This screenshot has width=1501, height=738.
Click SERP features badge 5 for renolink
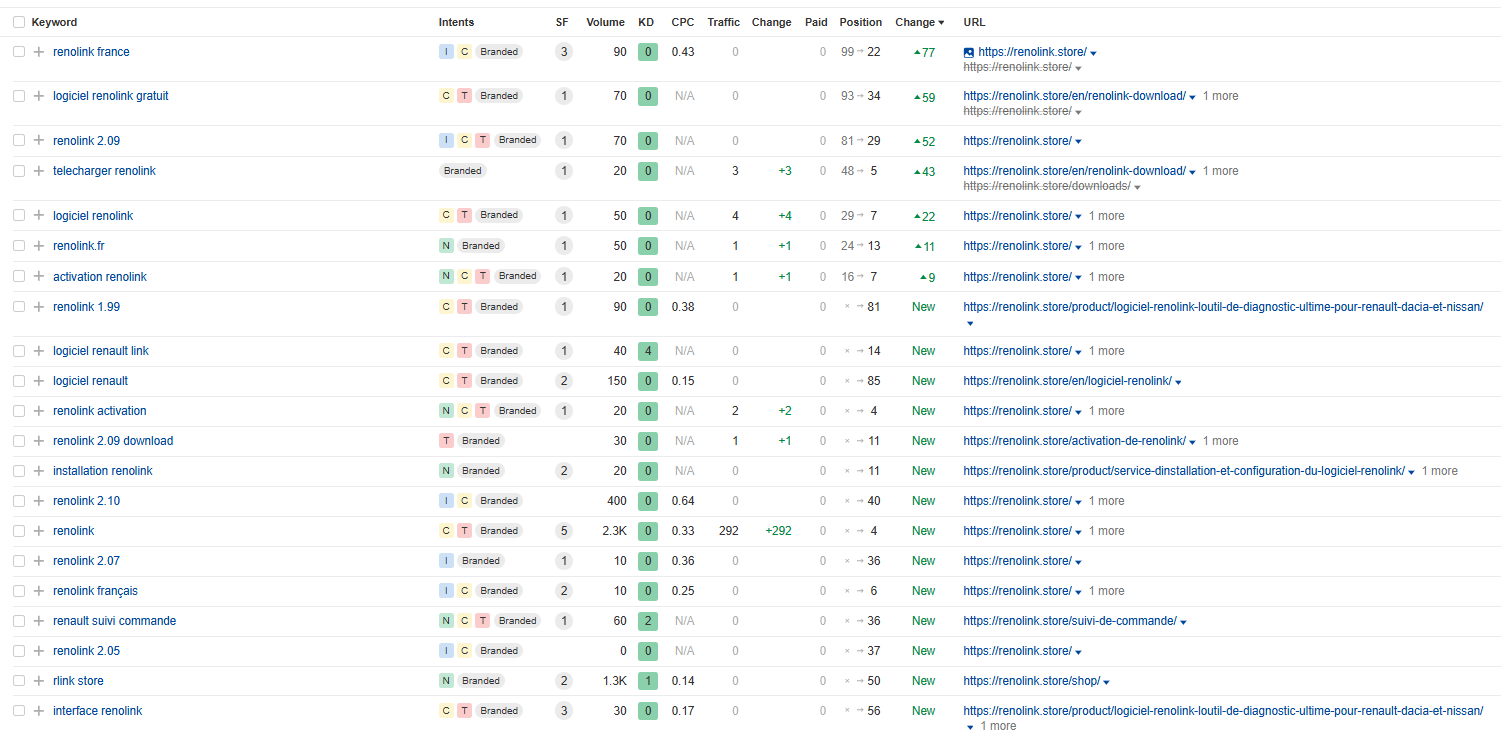point(564,531)
